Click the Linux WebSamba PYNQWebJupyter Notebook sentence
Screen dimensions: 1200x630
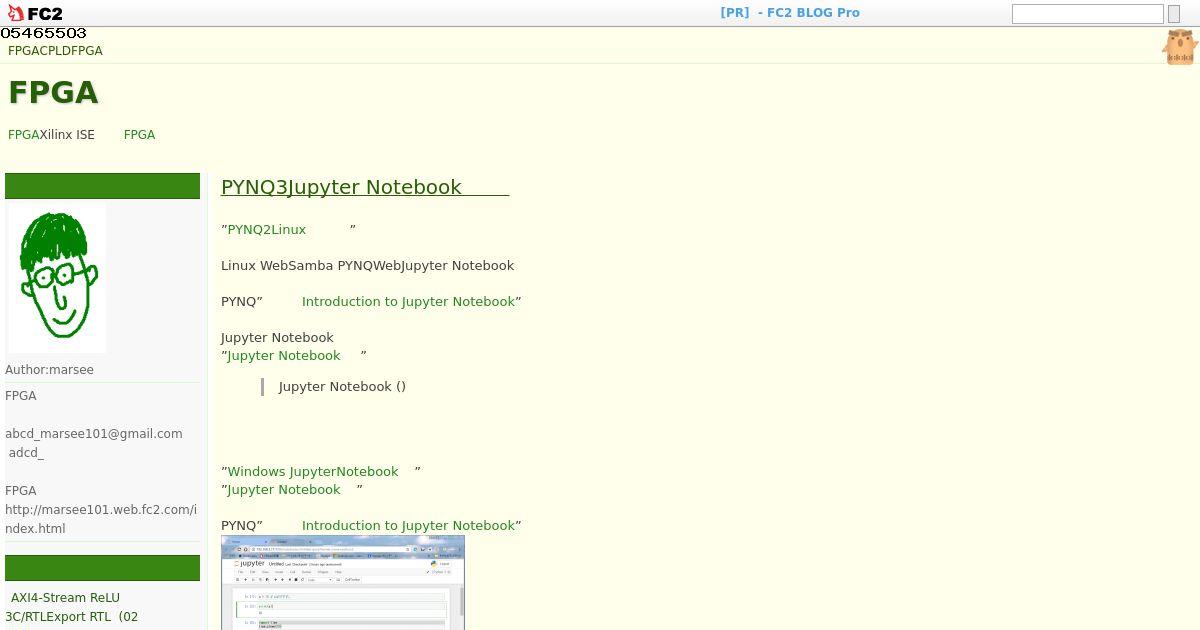pos(367,265)
